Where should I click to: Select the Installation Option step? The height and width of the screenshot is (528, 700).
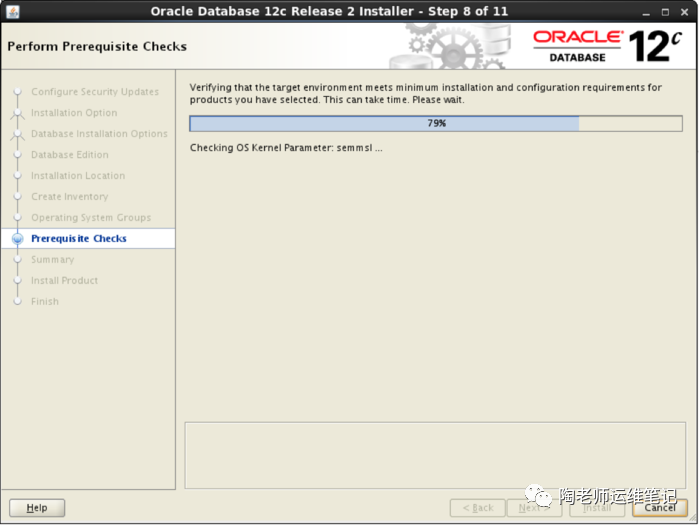pyautogui.click(x=74, y=112)
